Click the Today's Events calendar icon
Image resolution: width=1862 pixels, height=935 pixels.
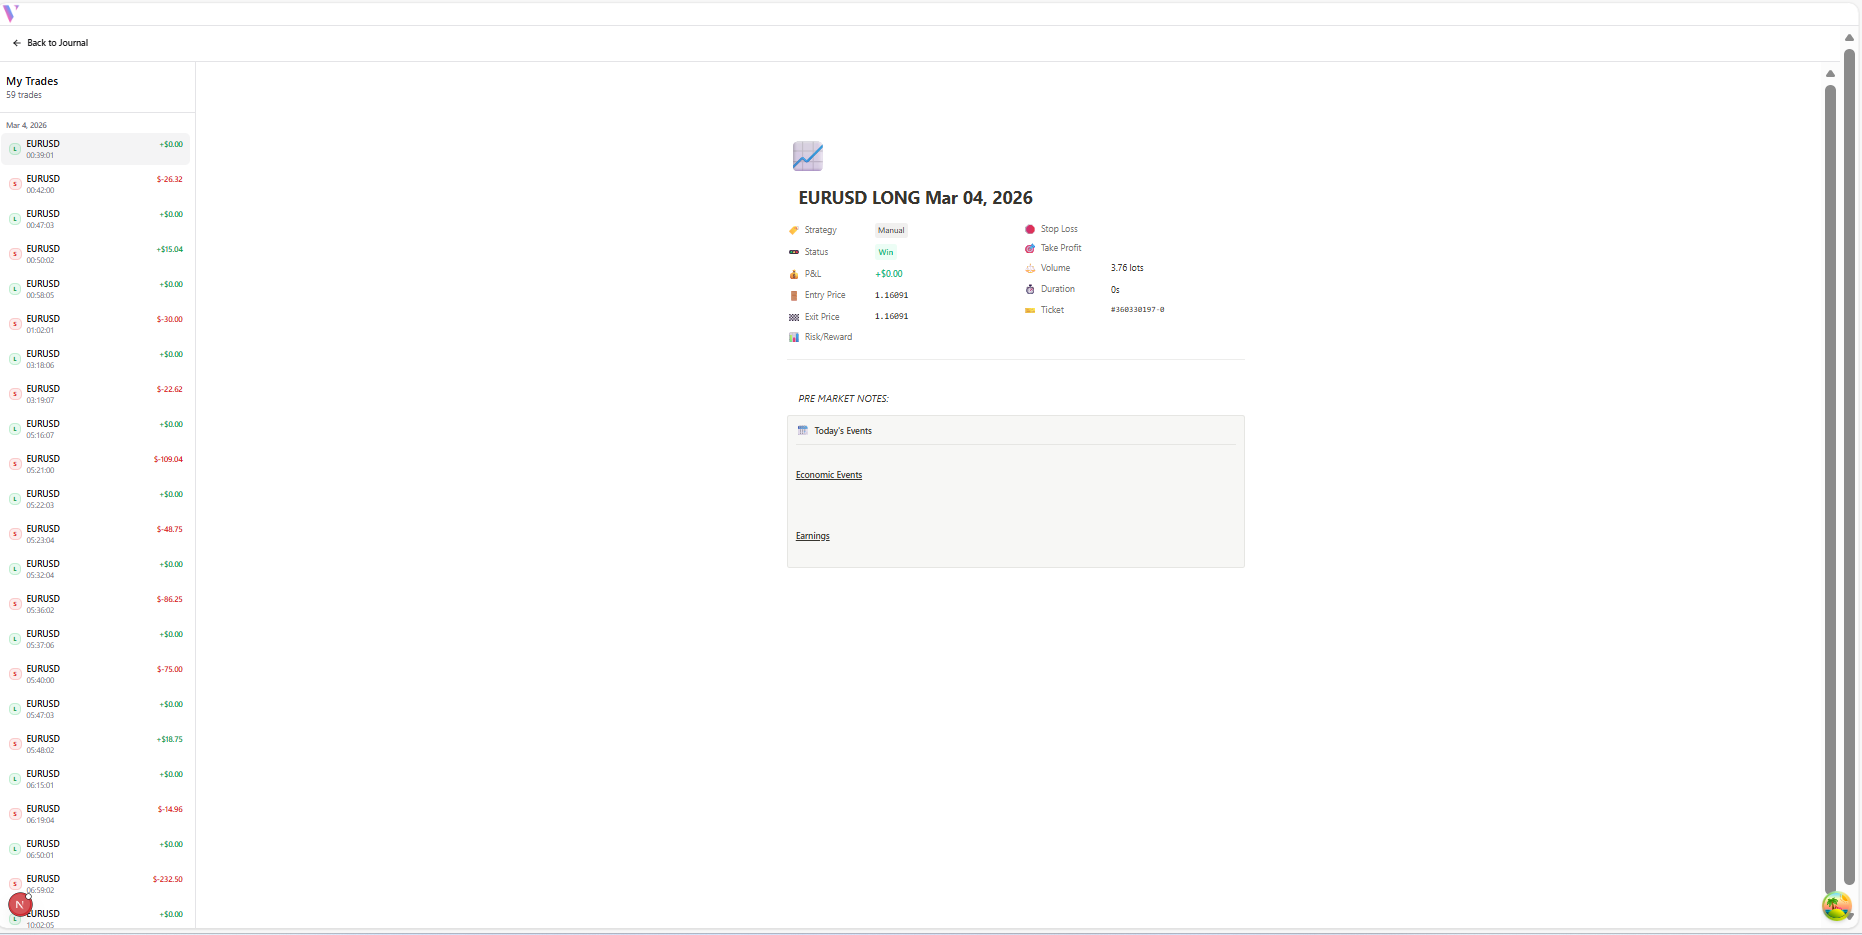[802, 431]
